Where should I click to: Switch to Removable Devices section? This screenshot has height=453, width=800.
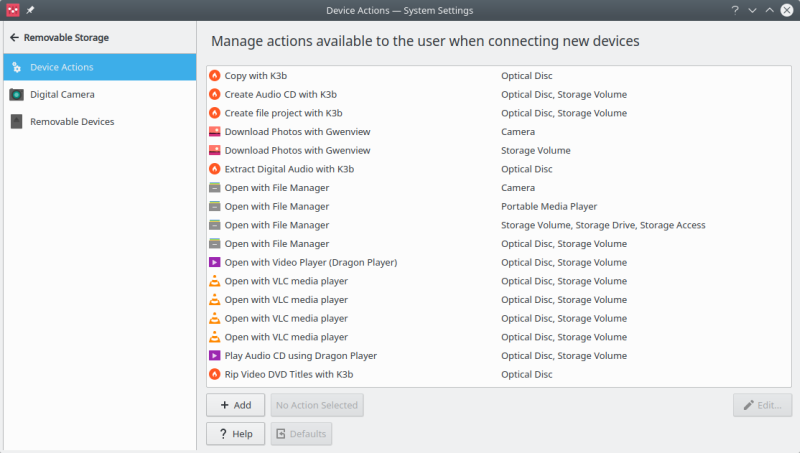coord(72,122)
